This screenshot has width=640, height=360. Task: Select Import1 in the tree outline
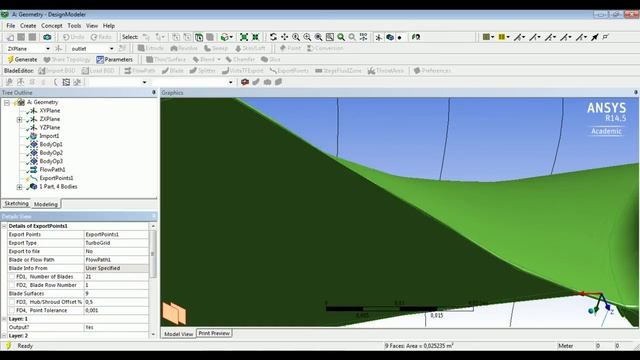tap(49, 136)
